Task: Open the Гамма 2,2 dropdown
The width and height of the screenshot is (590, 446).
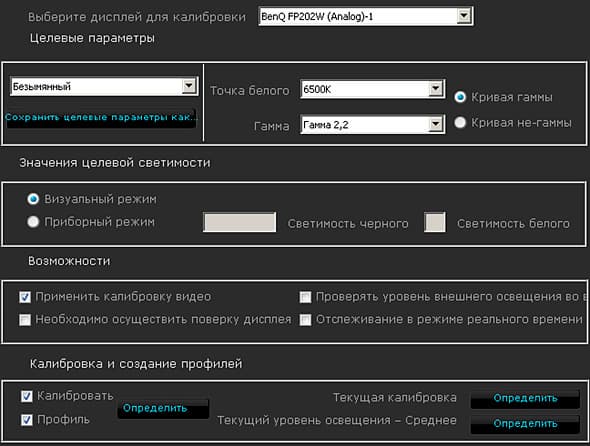Action: coord(373,124)
